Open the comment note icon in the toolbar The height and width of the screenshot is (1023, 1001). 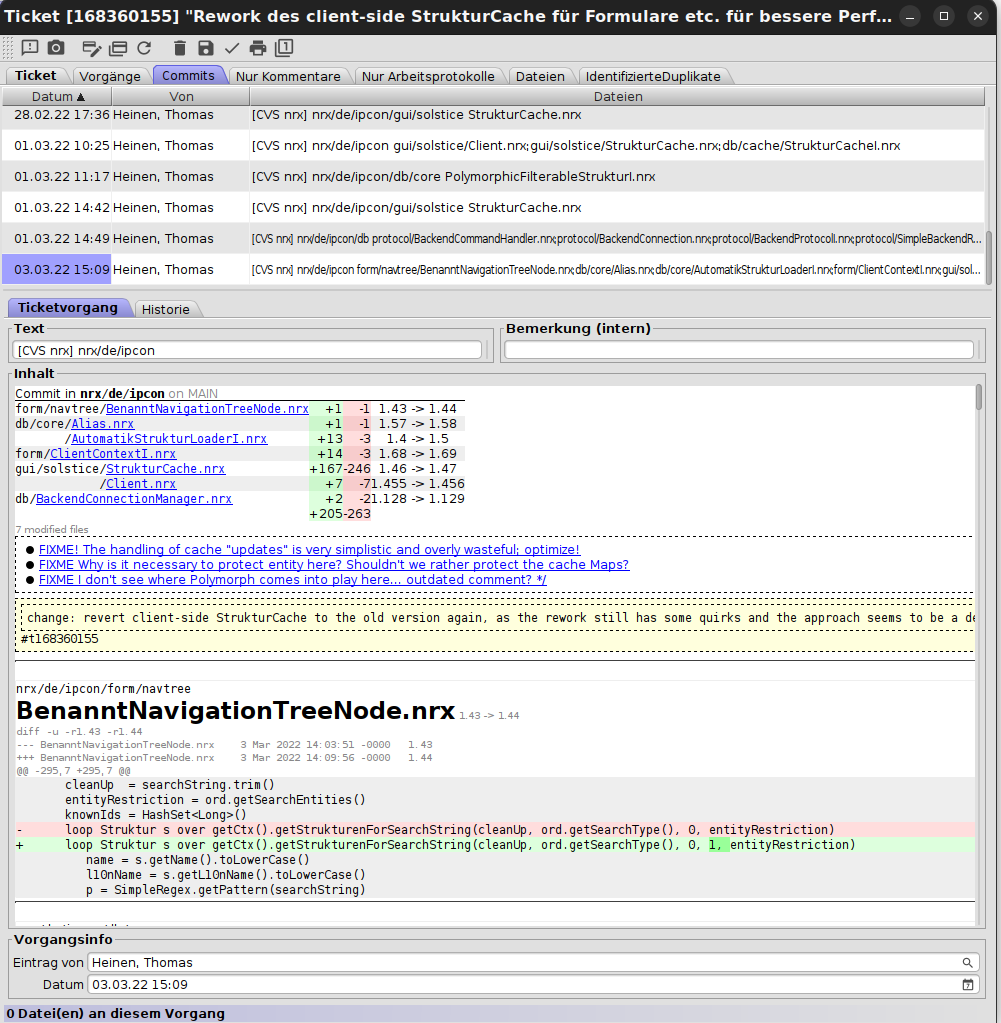30,47
